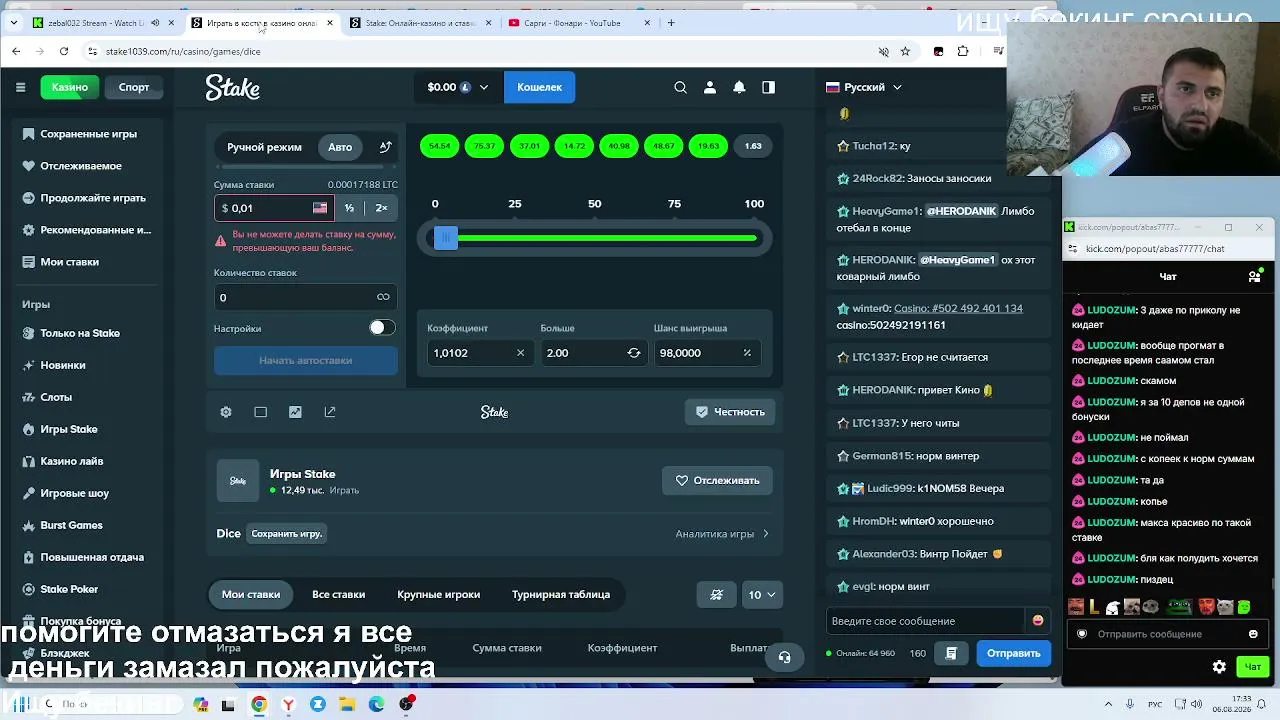Send chat message with Отправить
This screenshot has height=720, width=1280.
coord(1014,653)
